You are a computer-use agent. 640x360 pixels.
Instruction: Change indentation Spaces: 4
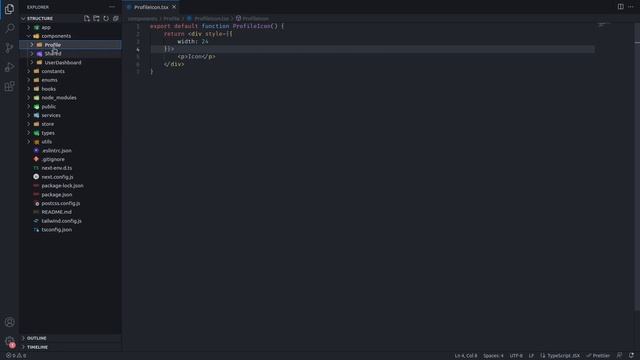[493, 356]
